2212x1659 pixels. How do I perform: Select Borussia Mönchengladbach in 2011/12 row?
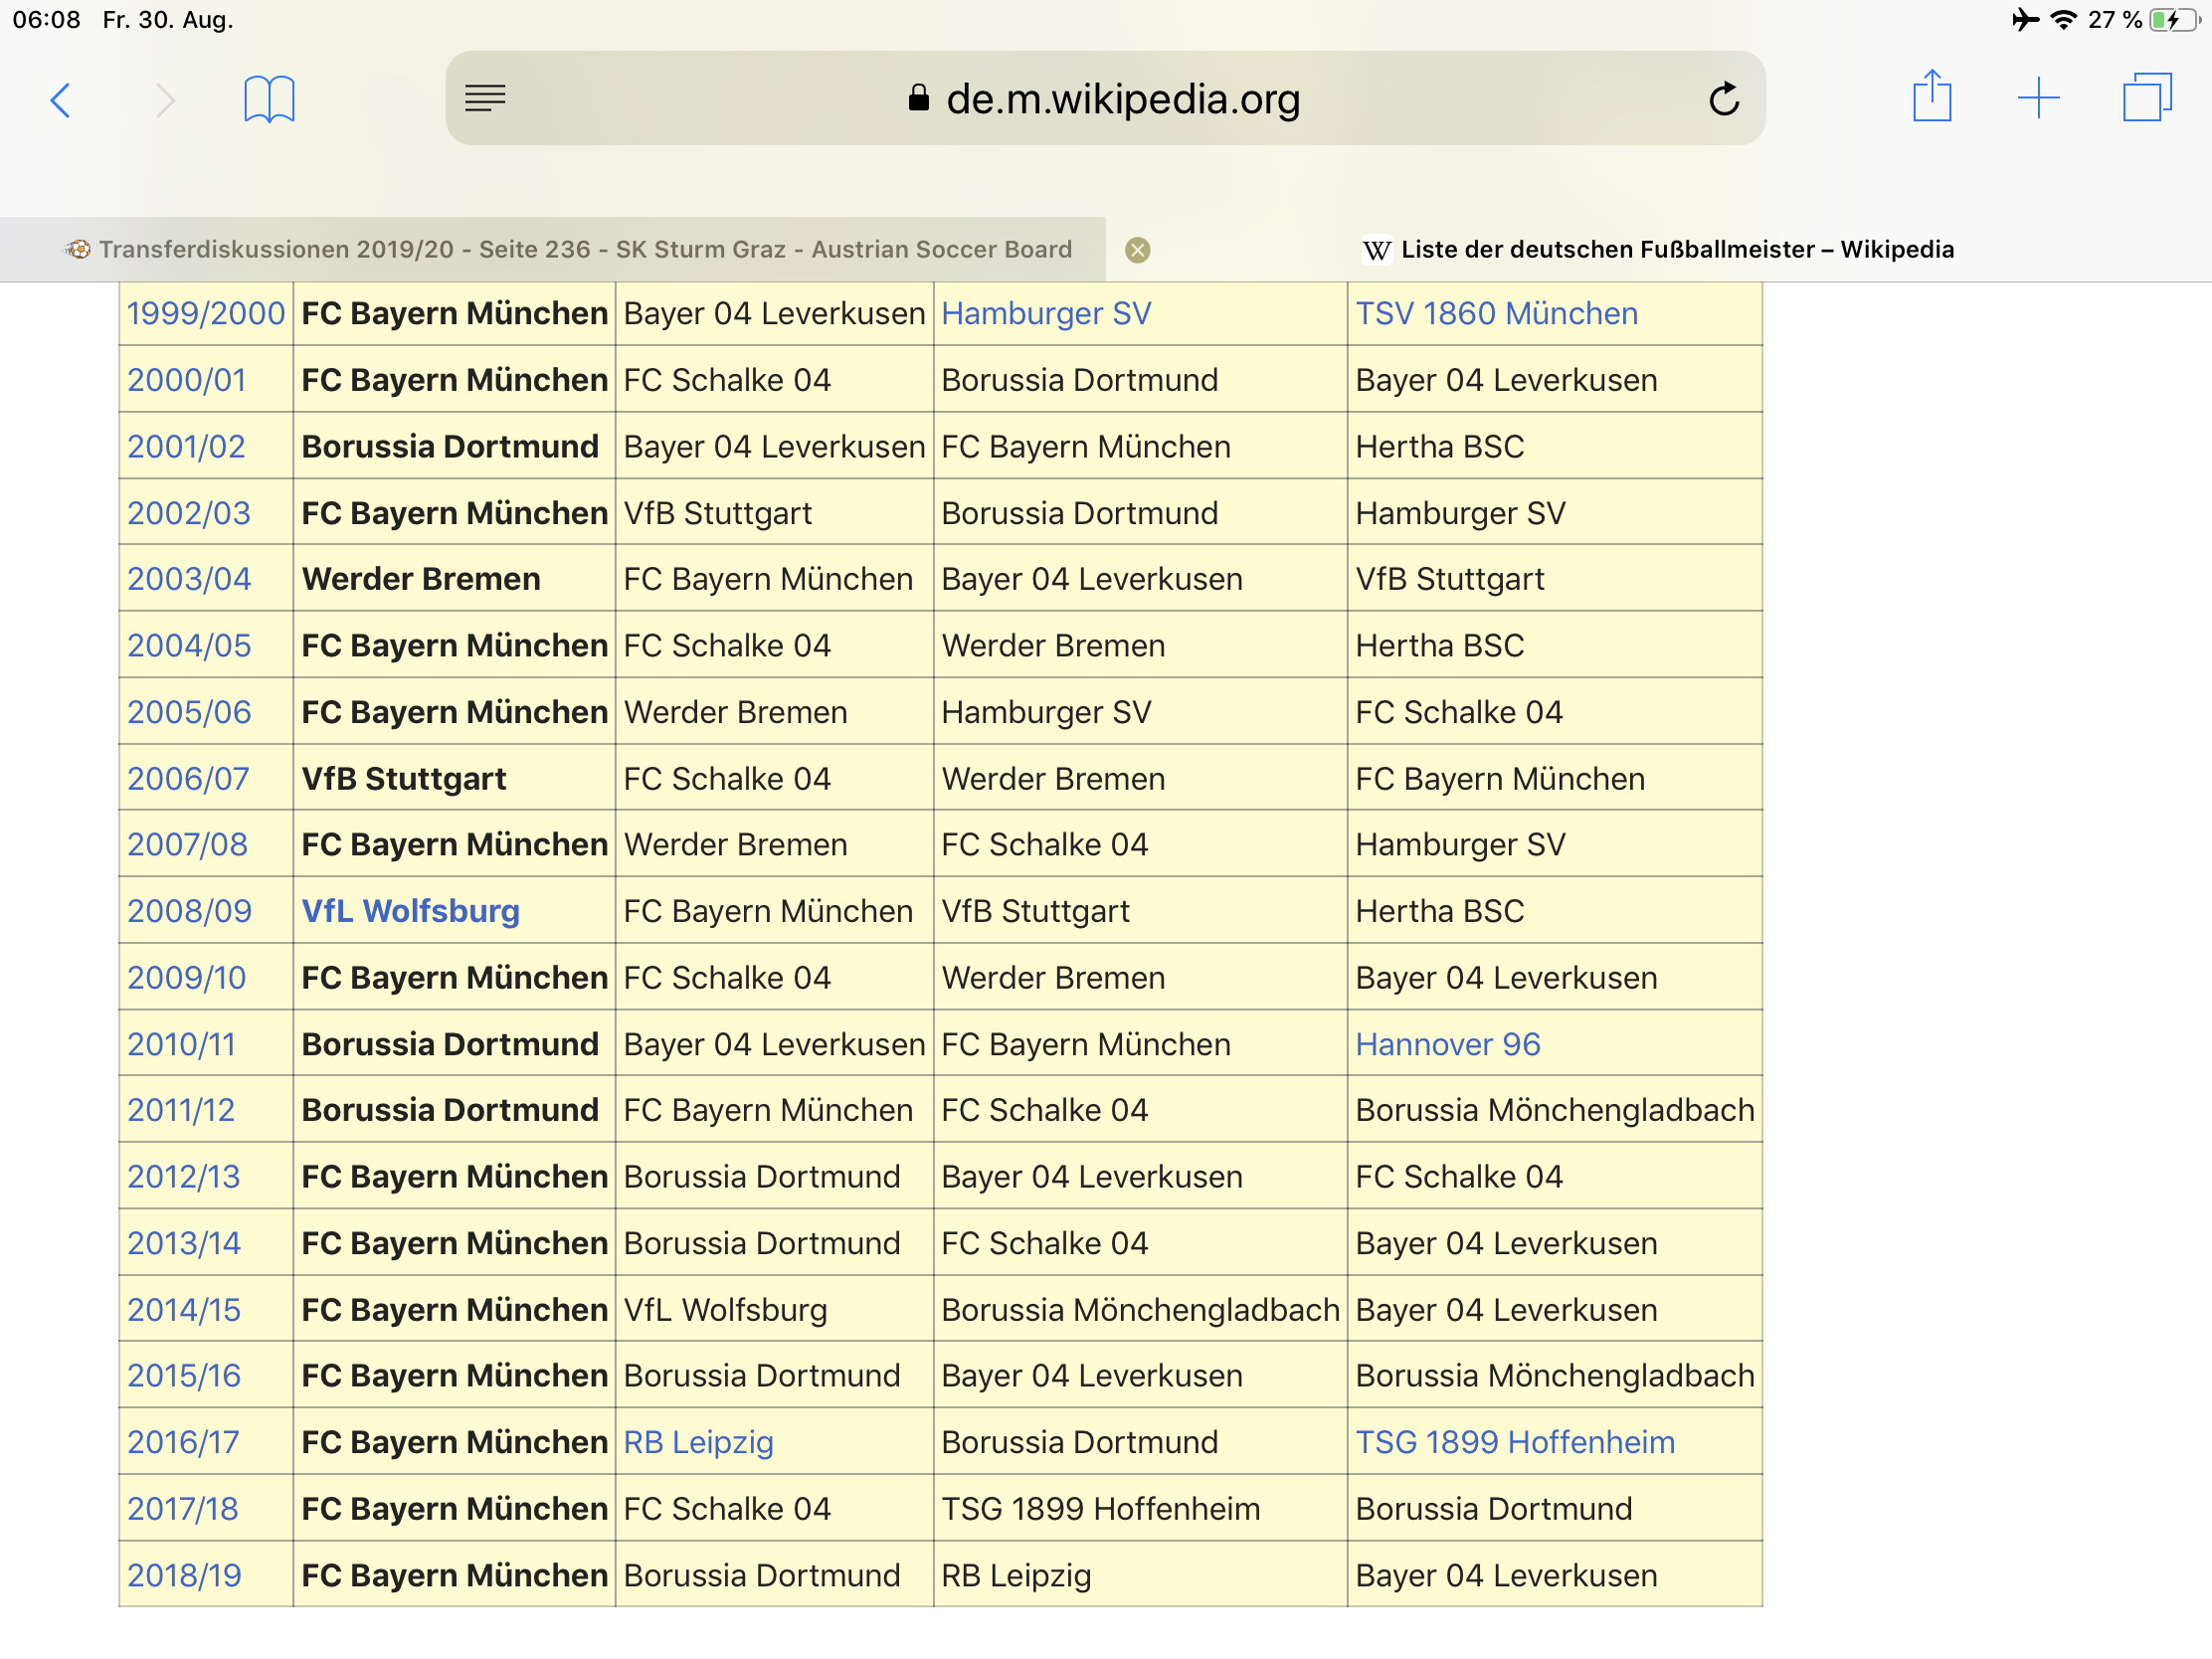(1554, 1110)
